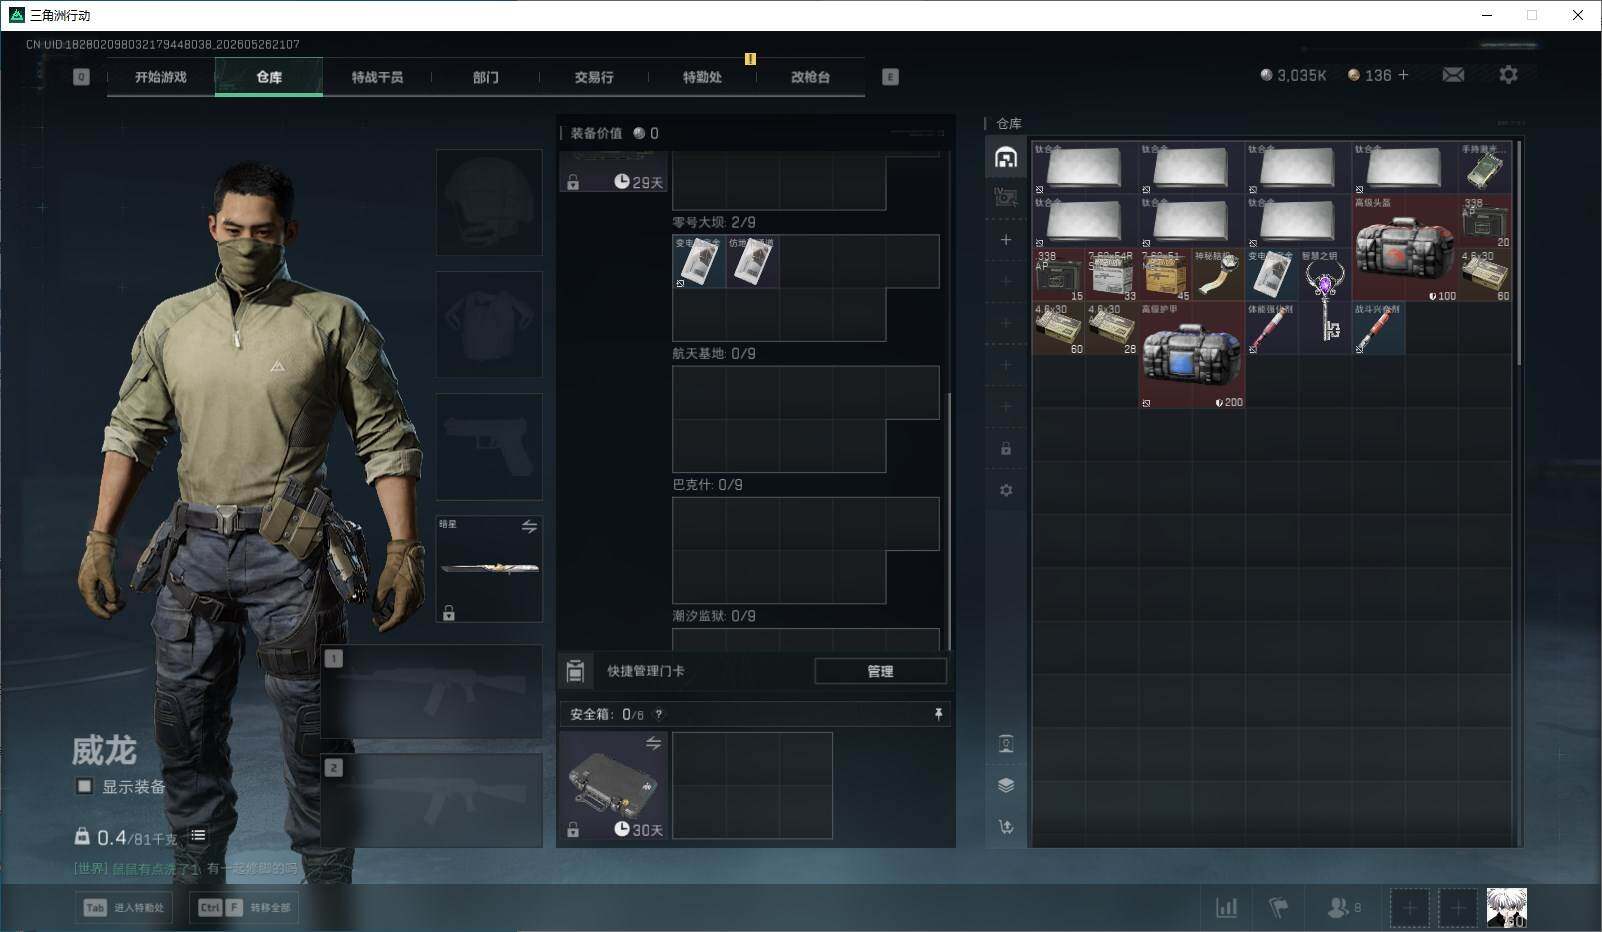Select the 7.62x51 ammo box with 45
The image size is (1602, 932).
[x=1165, y=275]
